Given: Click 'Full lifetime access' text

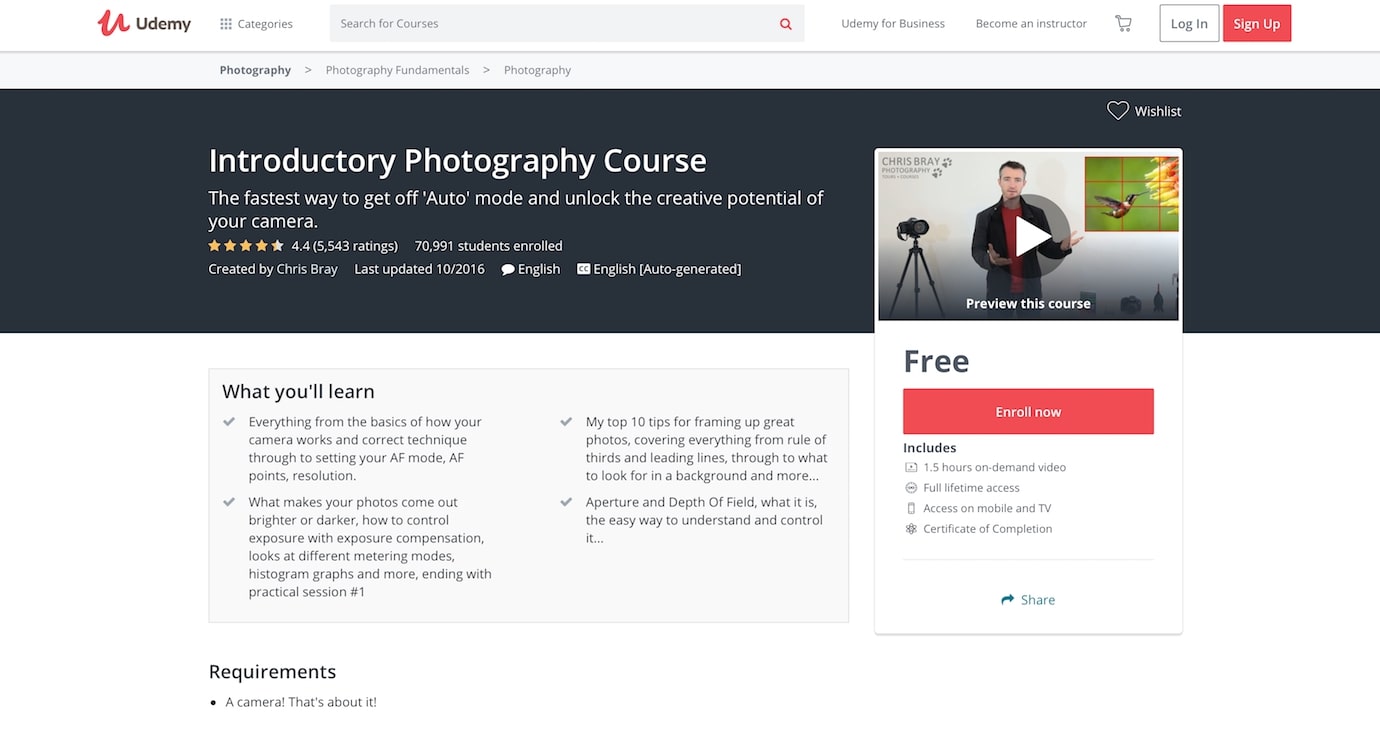Looking at the screenshot, I should point(971,488).
